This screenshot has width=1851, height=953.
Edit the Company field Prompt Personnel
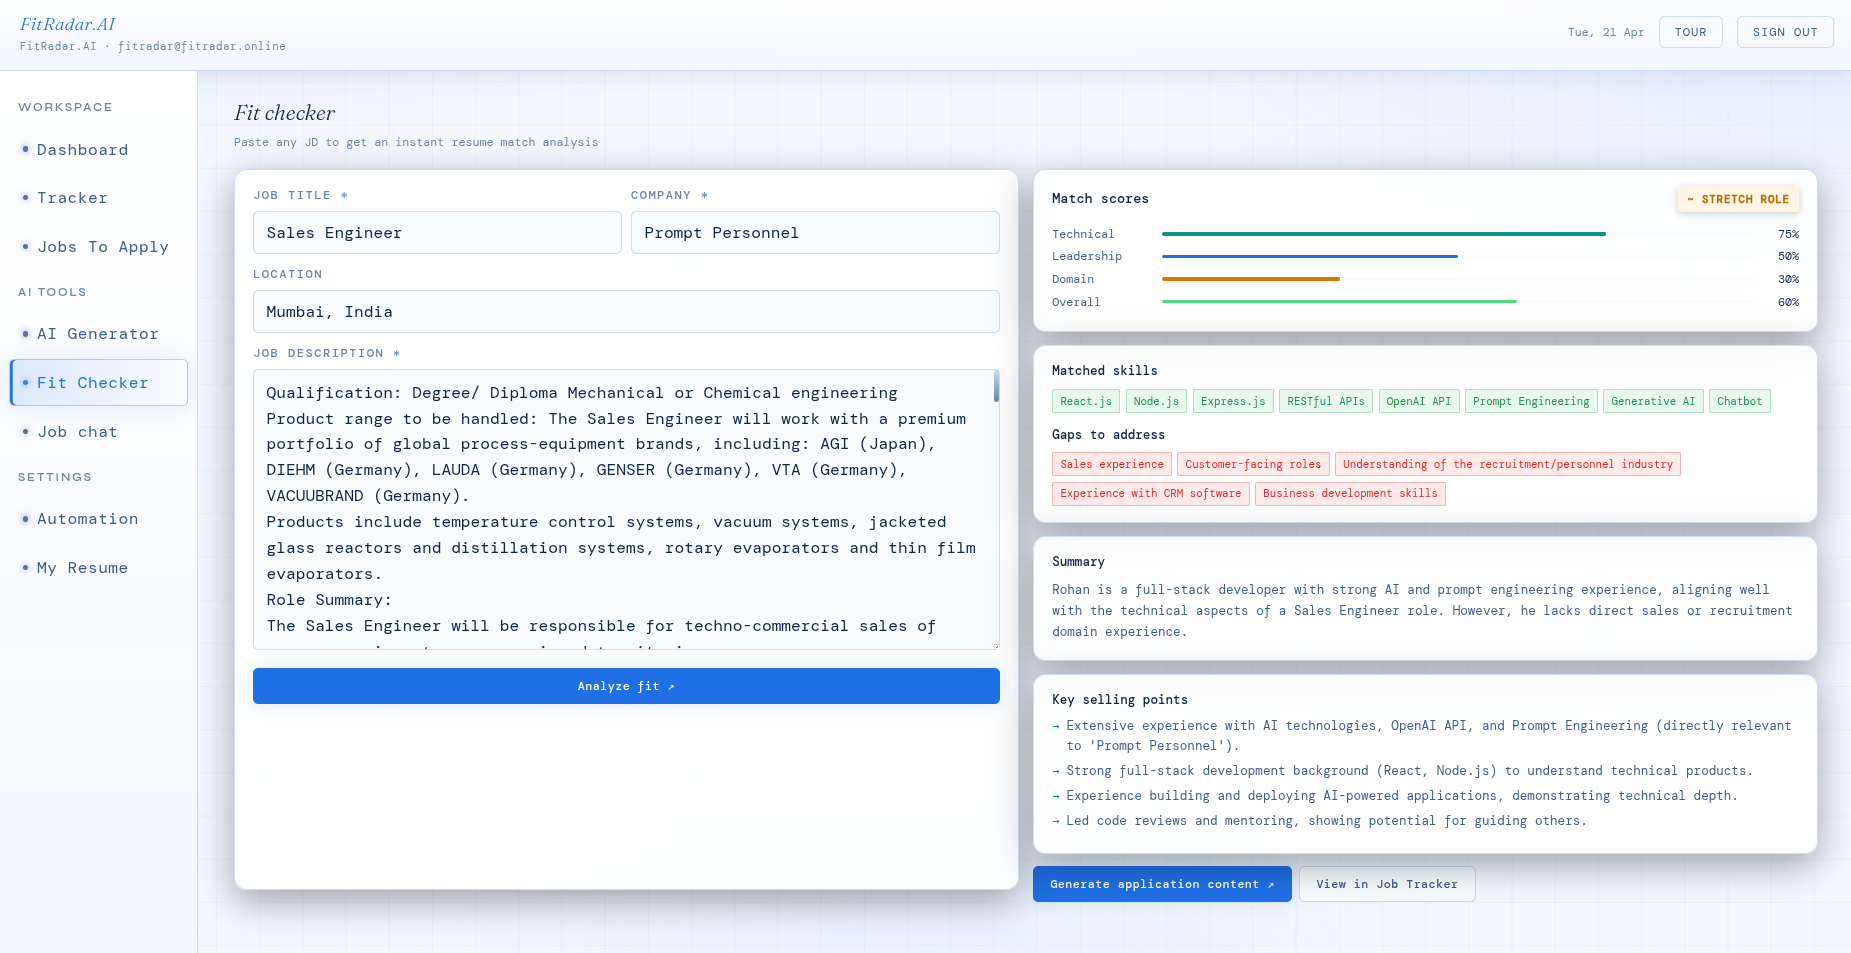click(815, 233)
